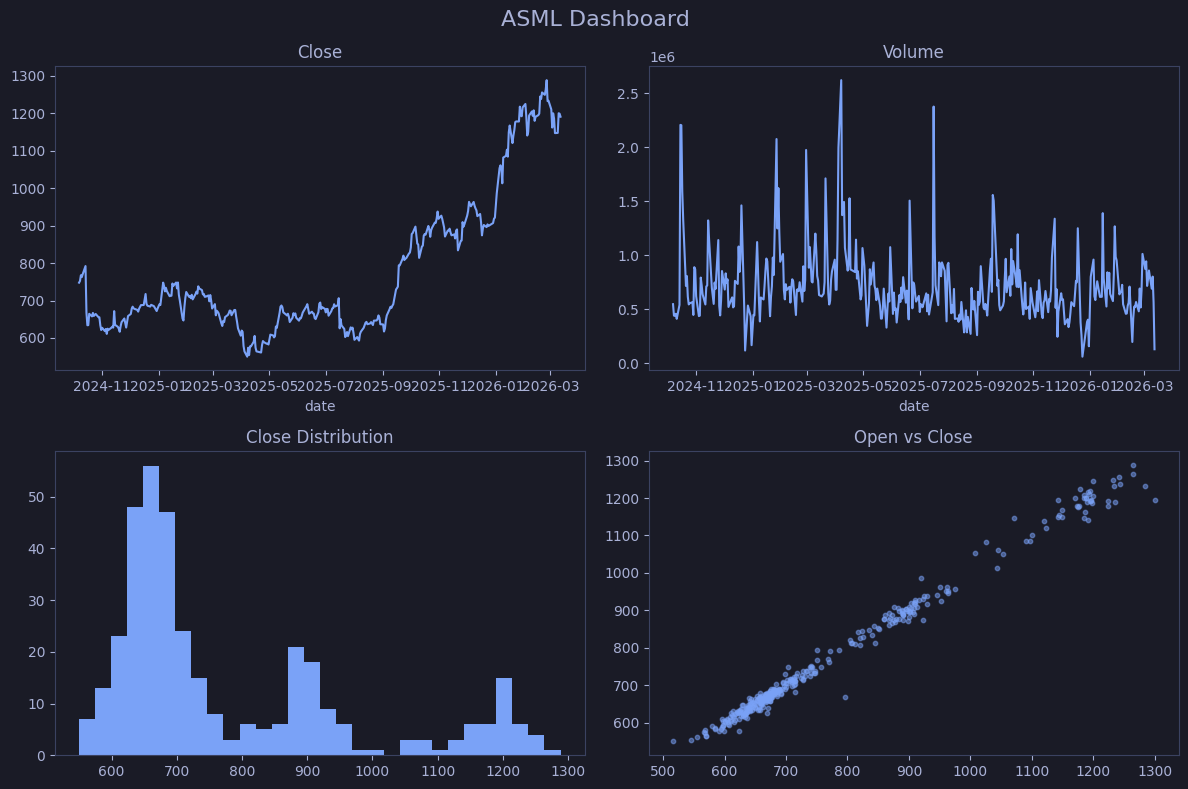Screen dimensions: 1188x789
Task: Click the 40 y-tick on Close Distribution
Action: click(x=36, y=549)
